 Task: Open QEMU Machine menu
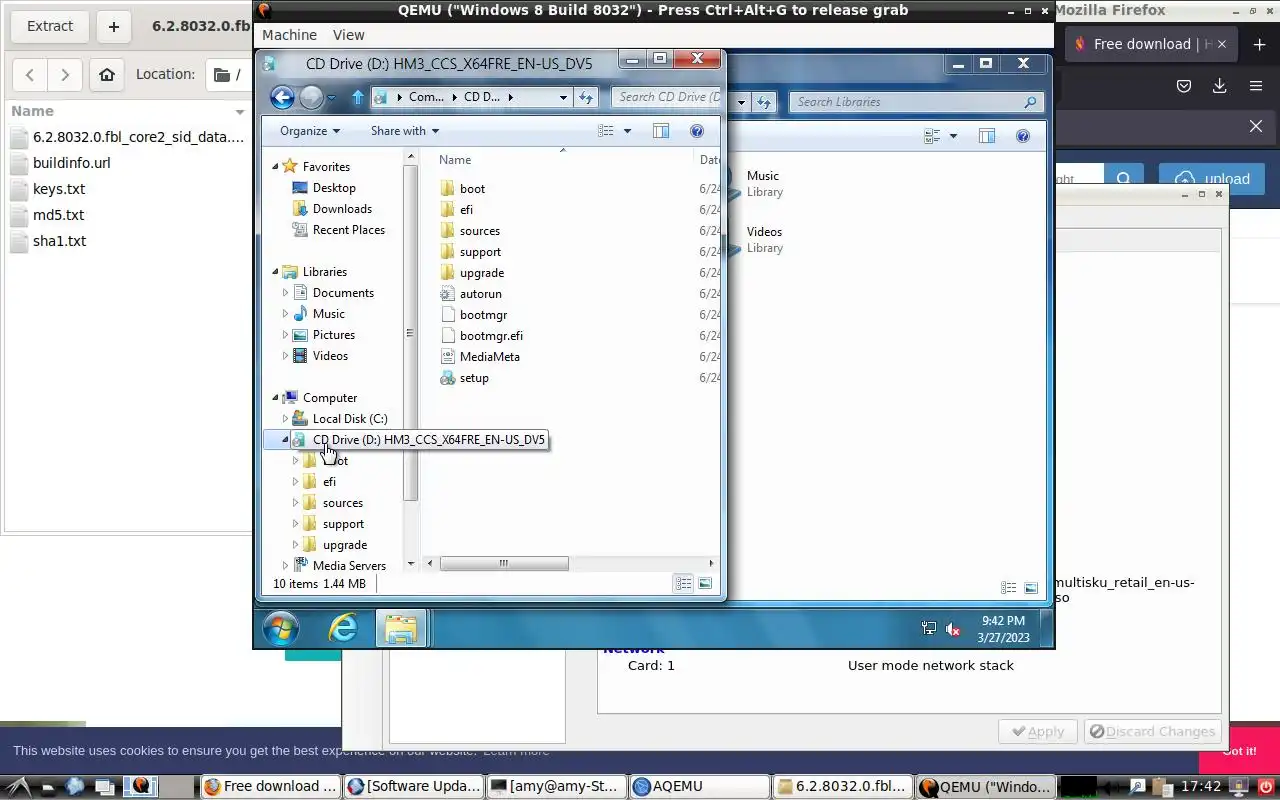289,35
